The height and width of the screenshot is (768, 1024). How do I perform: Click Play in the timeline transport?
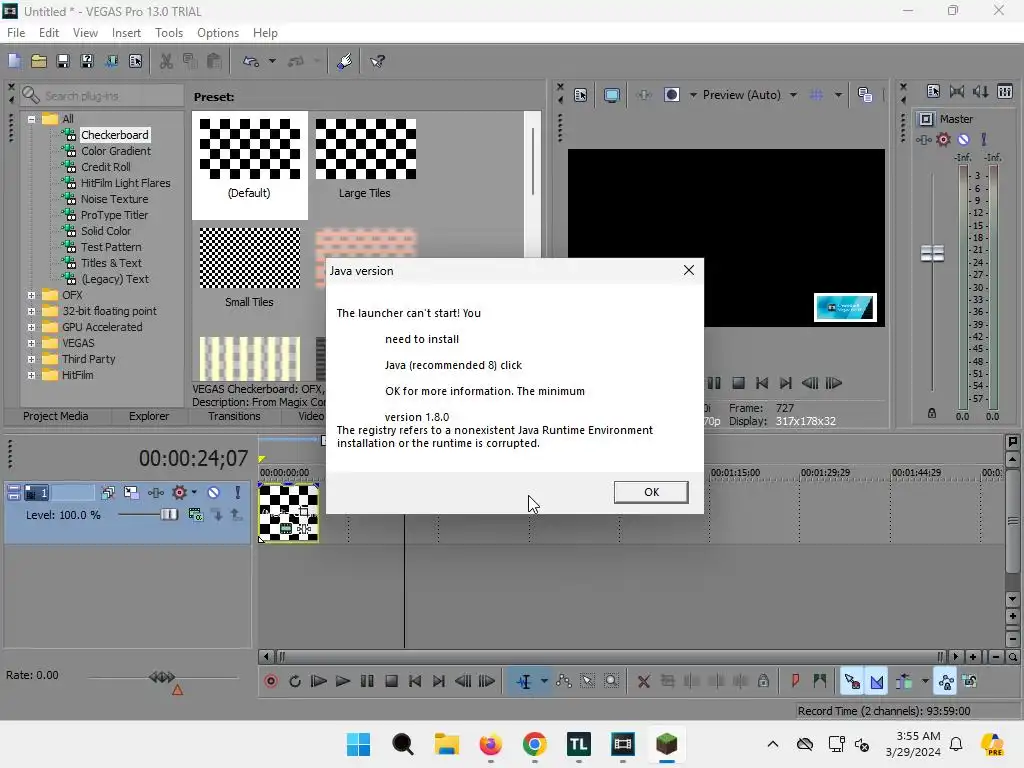(x=342, y=681)
